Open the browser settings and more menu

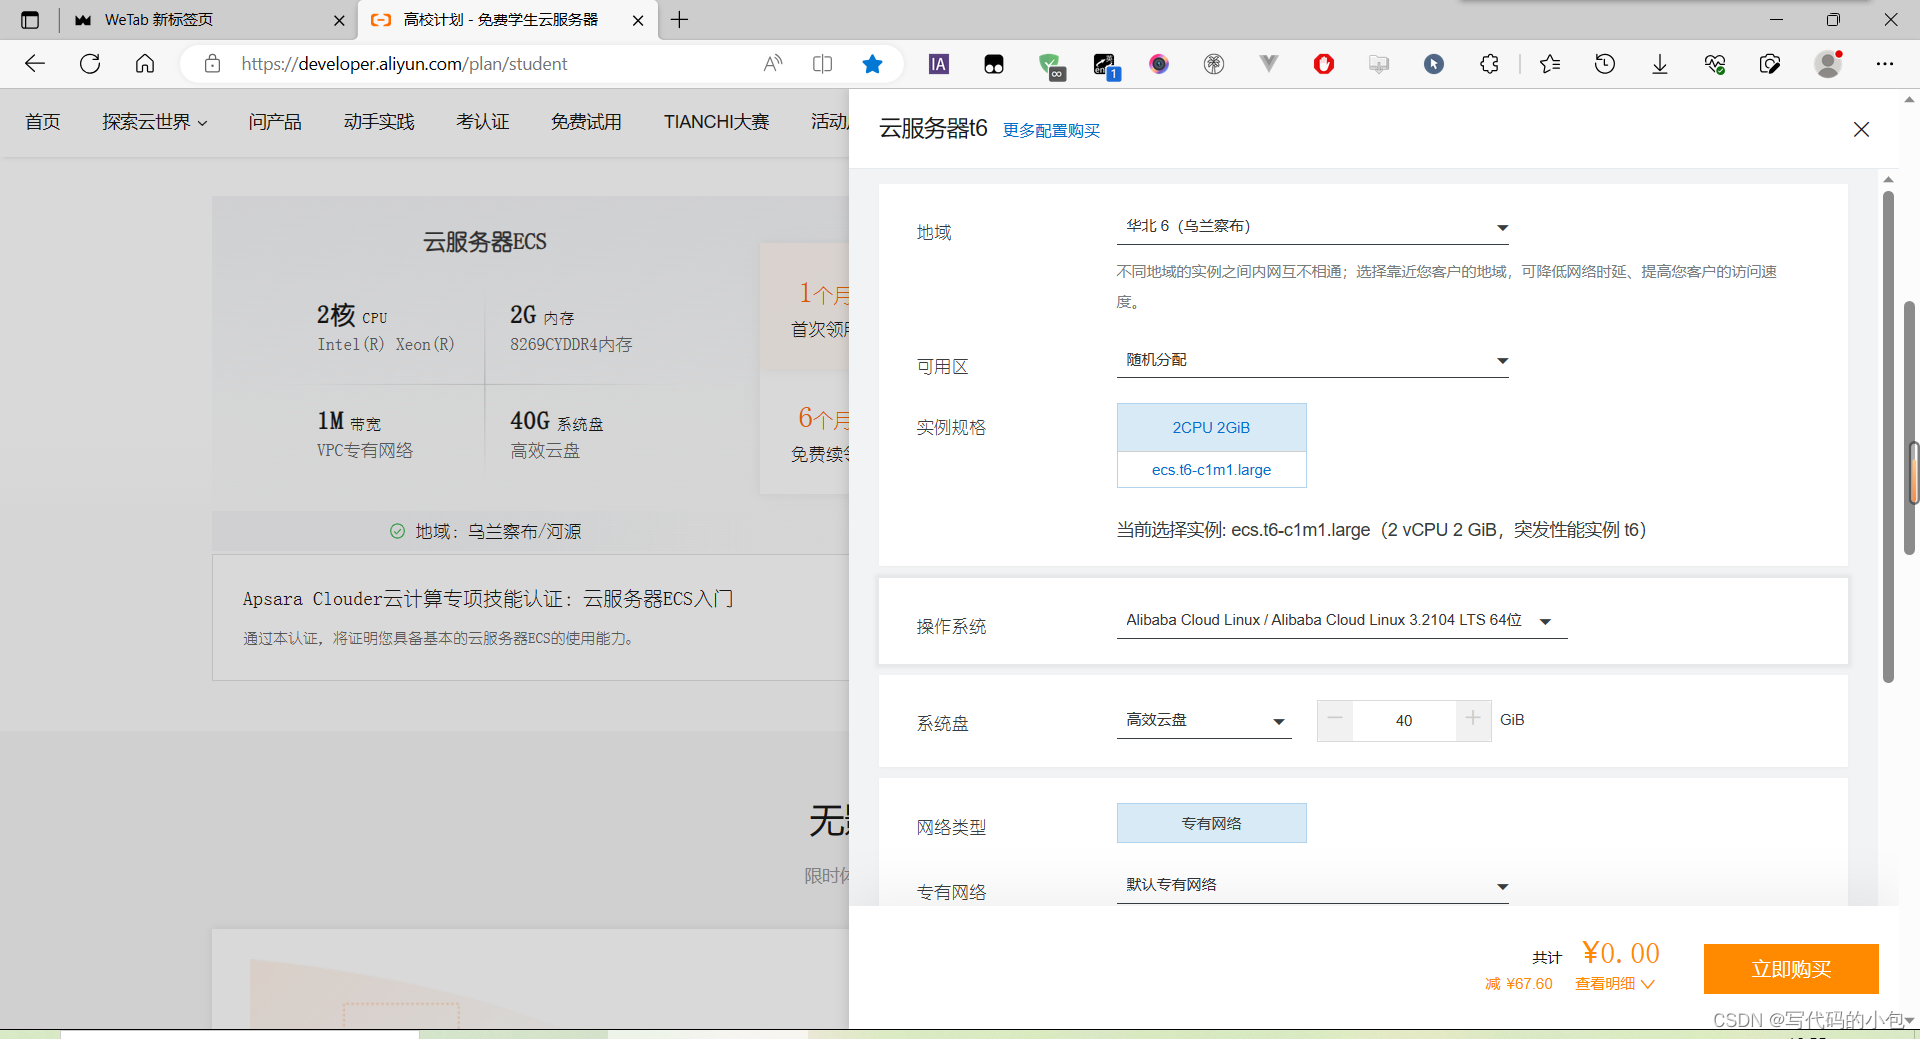tap(1885, 64)
